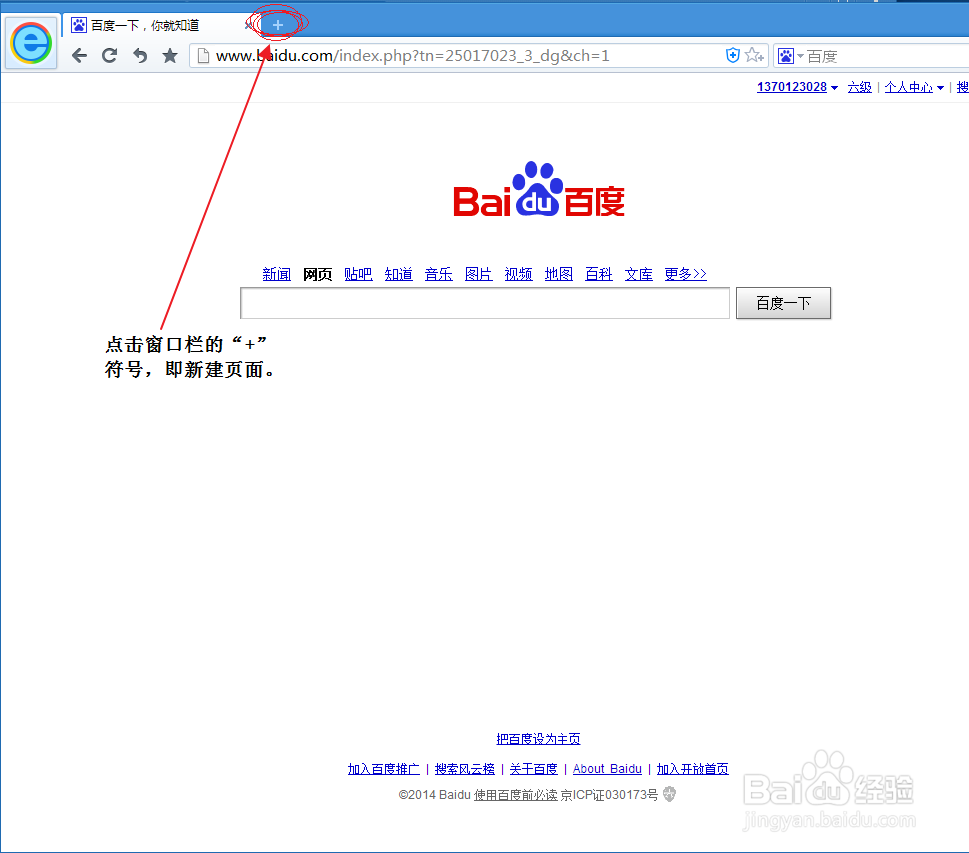Click the 360 browser logo icon
The height and width of the screenshot is (853, 969).
[x=31, y=43]
